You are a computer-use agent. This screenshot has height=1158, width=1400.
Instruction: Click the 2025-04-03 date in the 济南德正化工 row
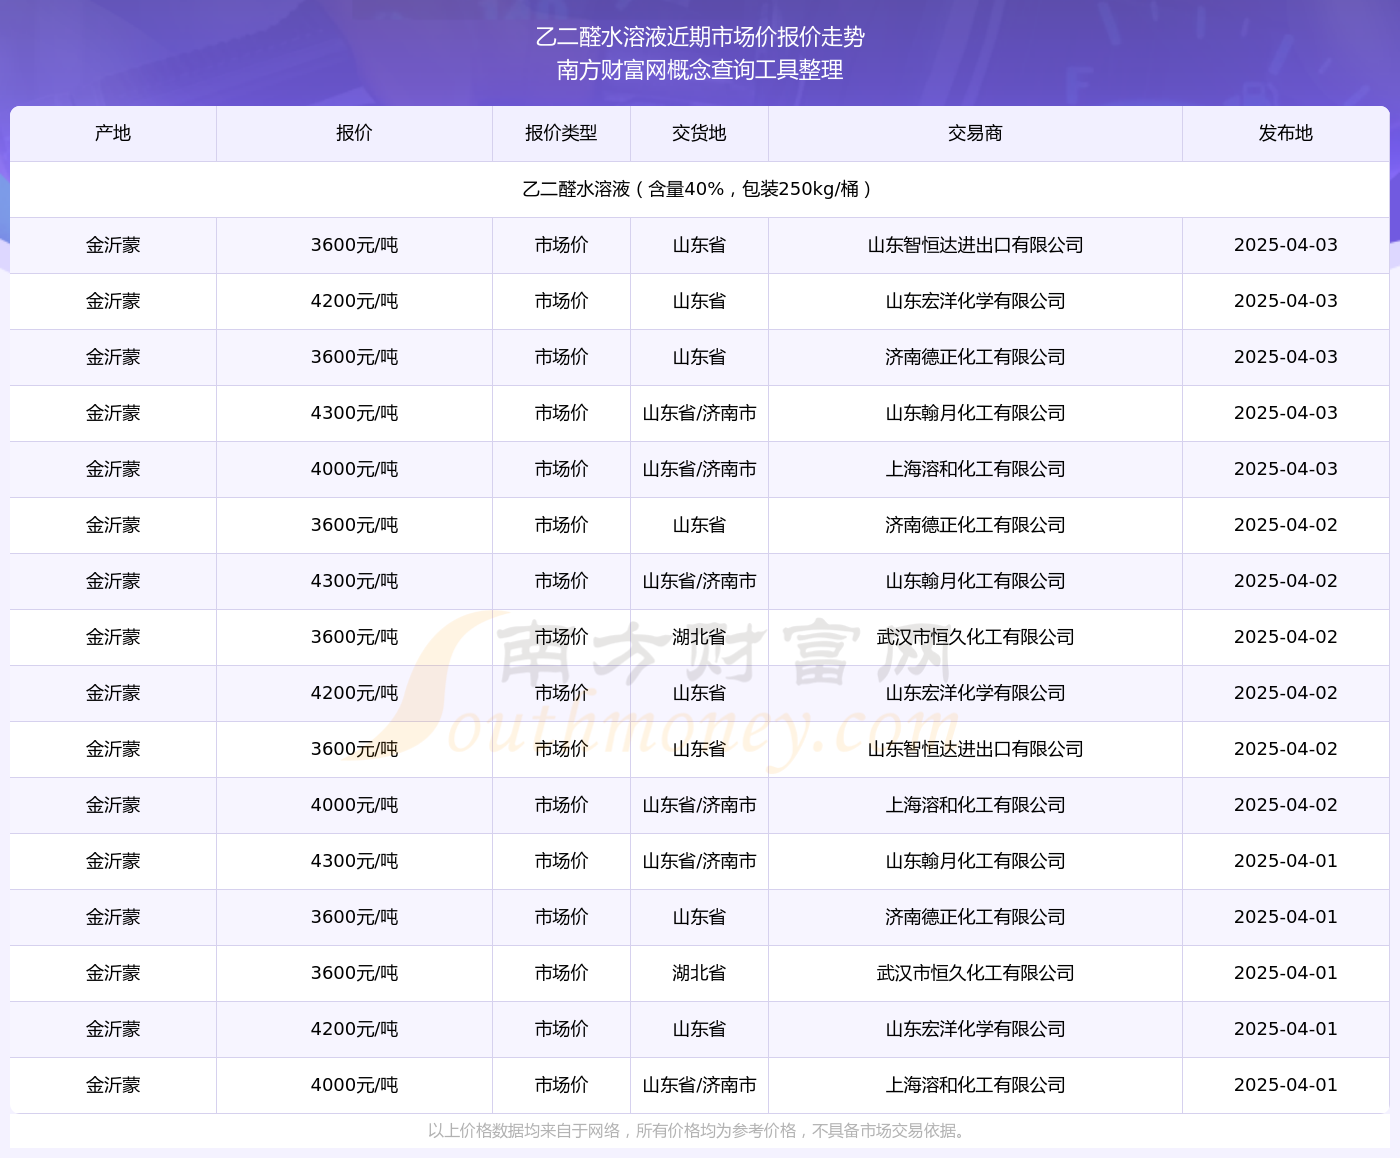(x=1286, y=357)
